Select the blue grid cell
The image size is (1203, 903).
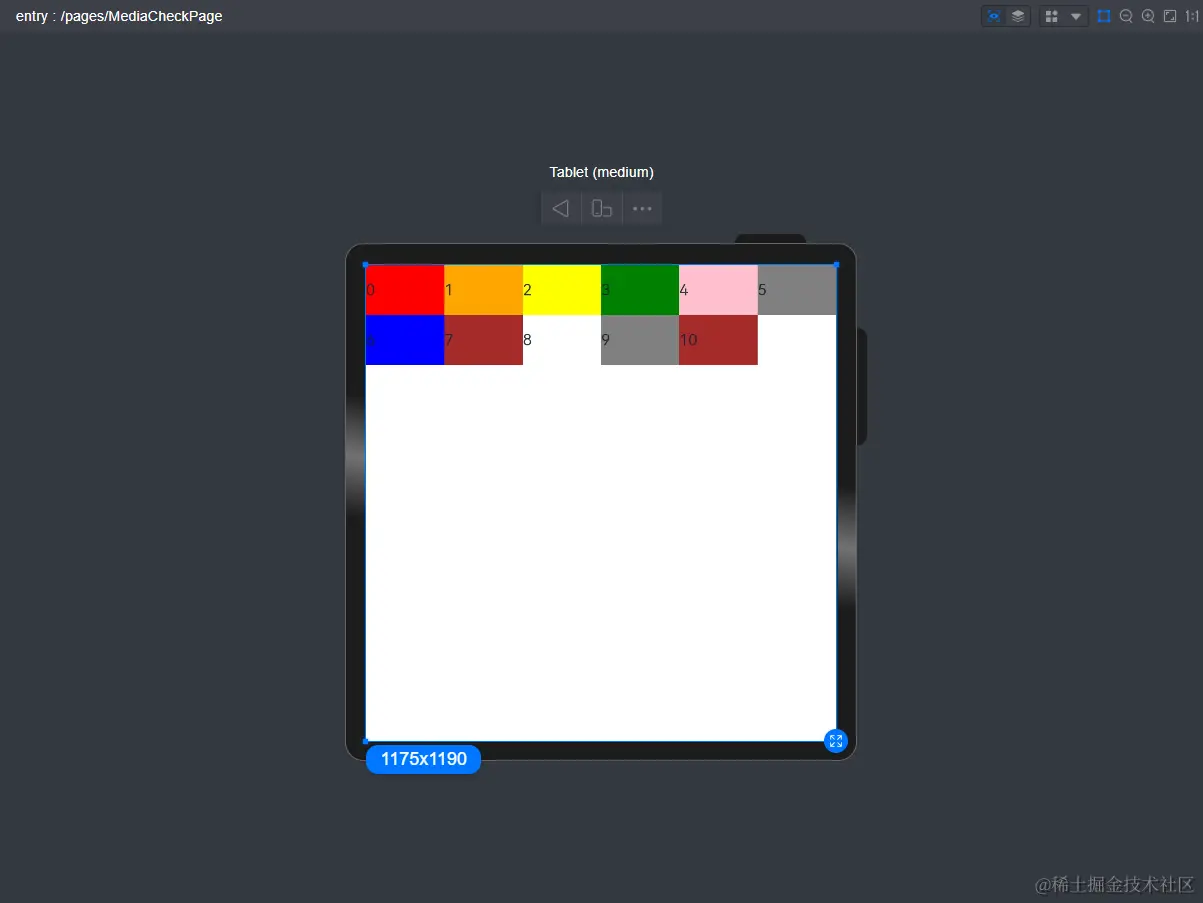pyautogui.click(x=405, y=340)
